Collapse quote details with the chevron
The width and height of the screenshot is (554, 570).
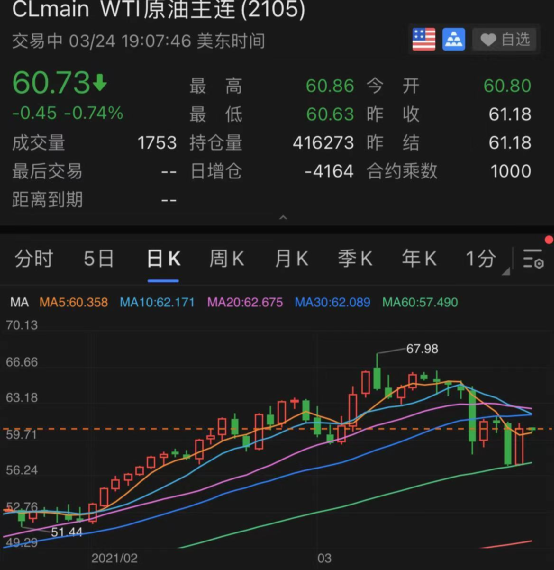283,217
